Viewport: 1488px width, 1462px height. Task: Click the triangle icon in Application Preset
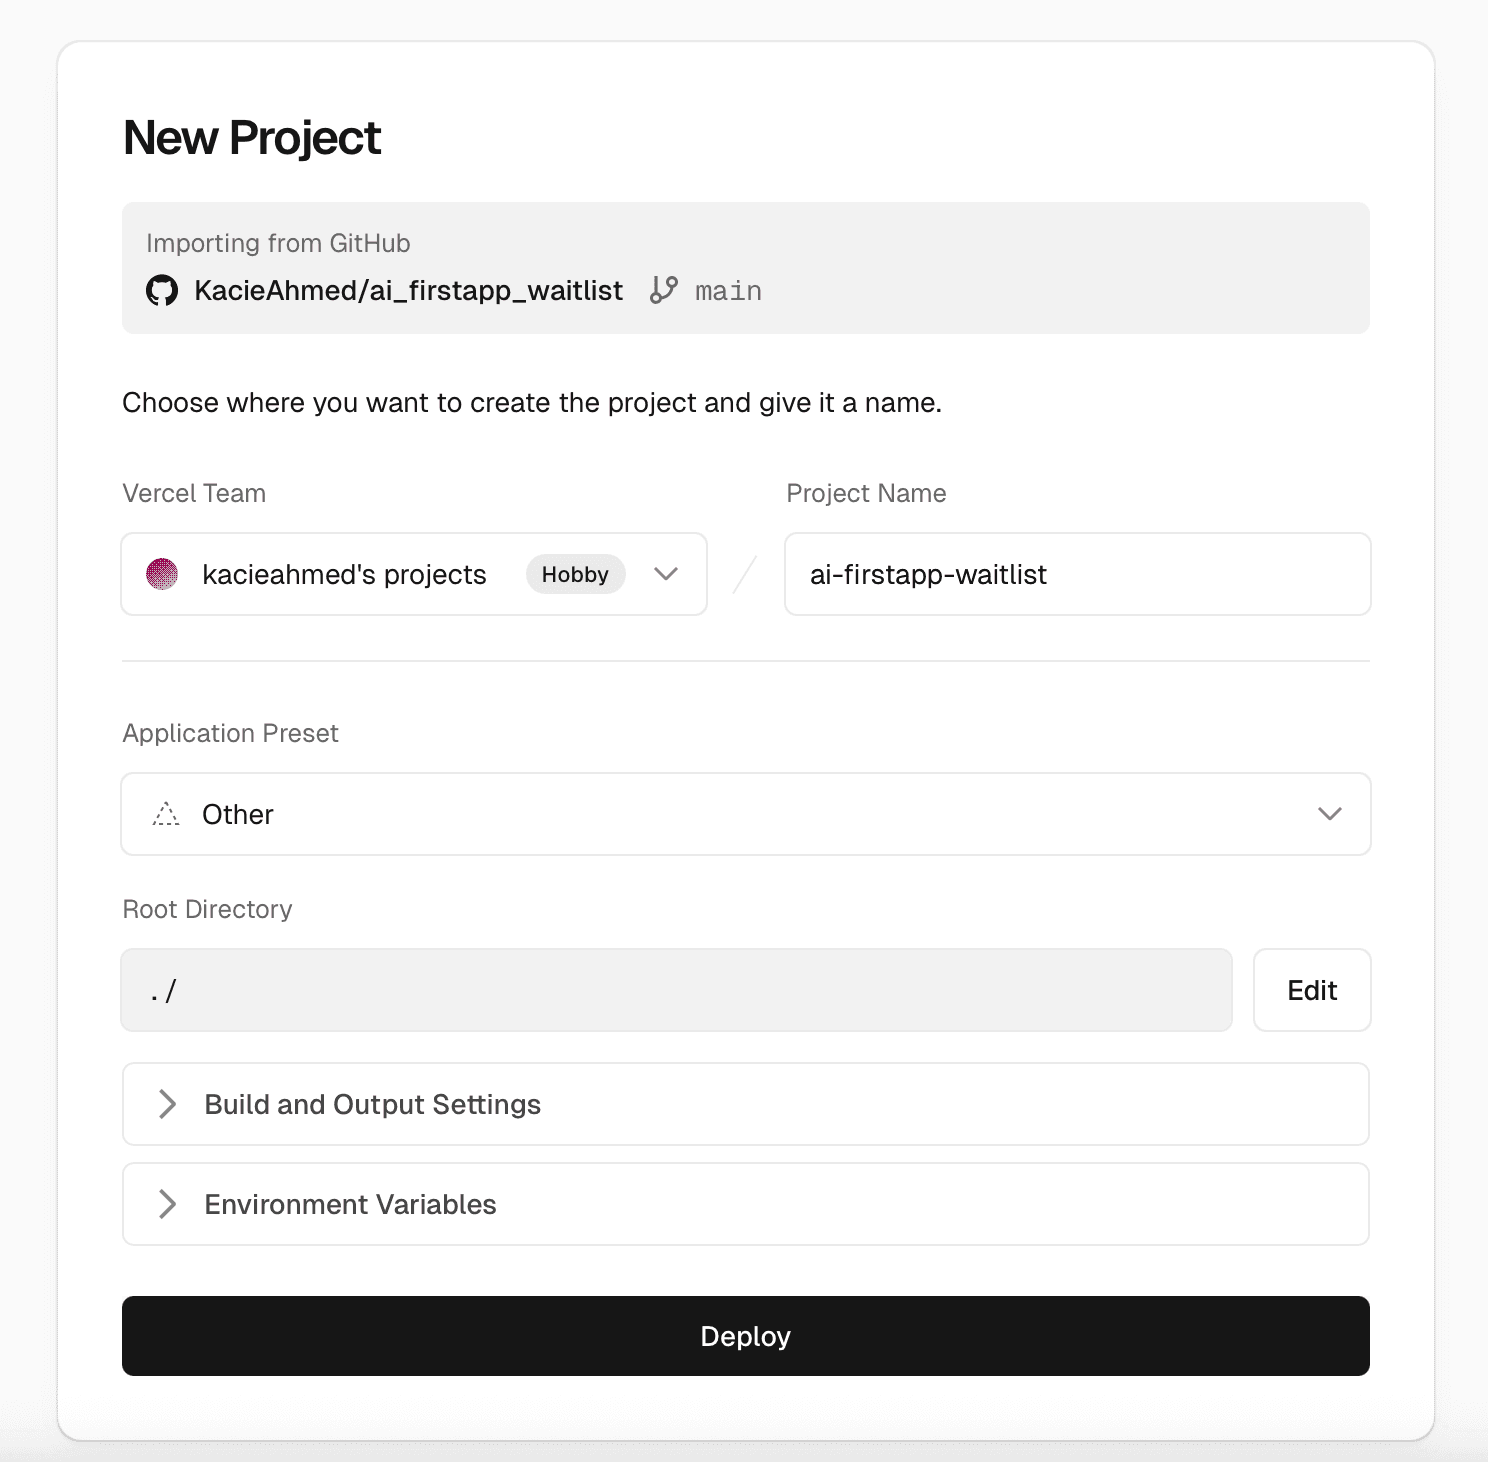click(x=168, y=814)
